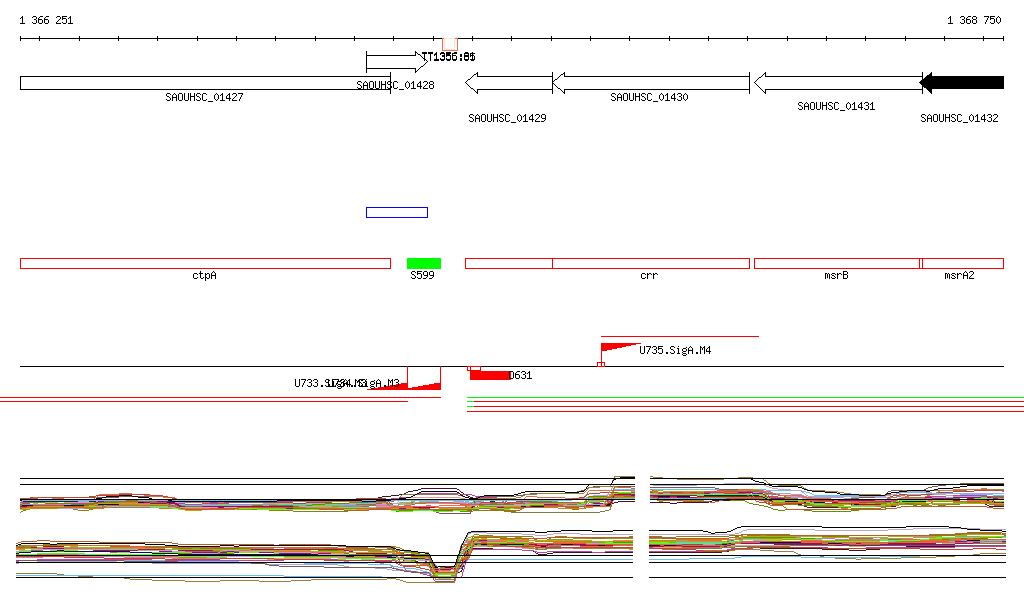Screen dimensions: 1024x611
Task: Click the unlabeled red box left of crr
Action: click(509, 264)
